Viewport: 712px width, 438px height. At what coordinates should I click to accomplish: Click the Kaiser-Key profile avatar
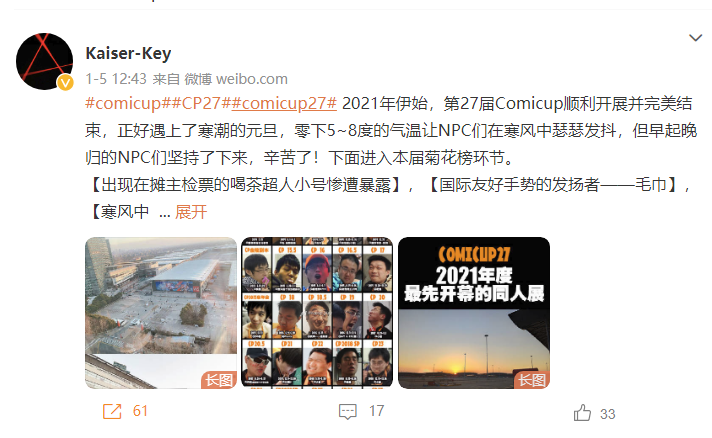(x=44, y=61)
